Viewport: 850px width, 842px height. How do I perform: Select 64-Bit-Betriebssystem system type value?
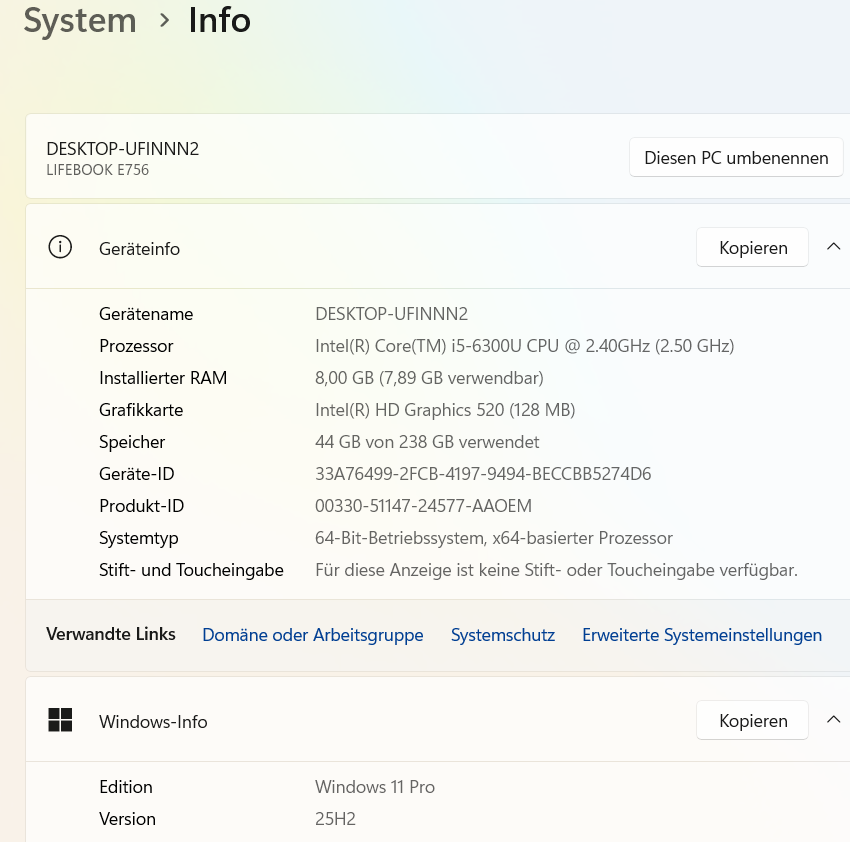(x=494, y=538)
